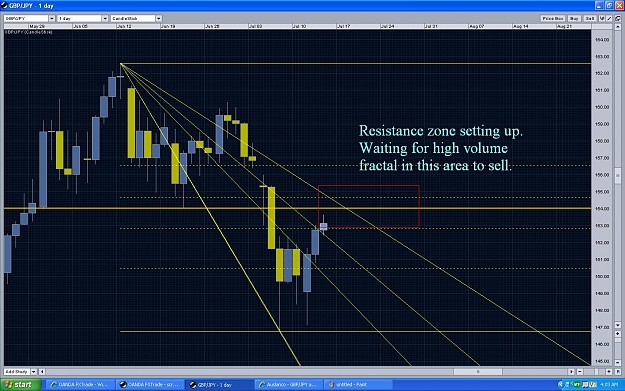Click the Add Study button

[17, 371]
